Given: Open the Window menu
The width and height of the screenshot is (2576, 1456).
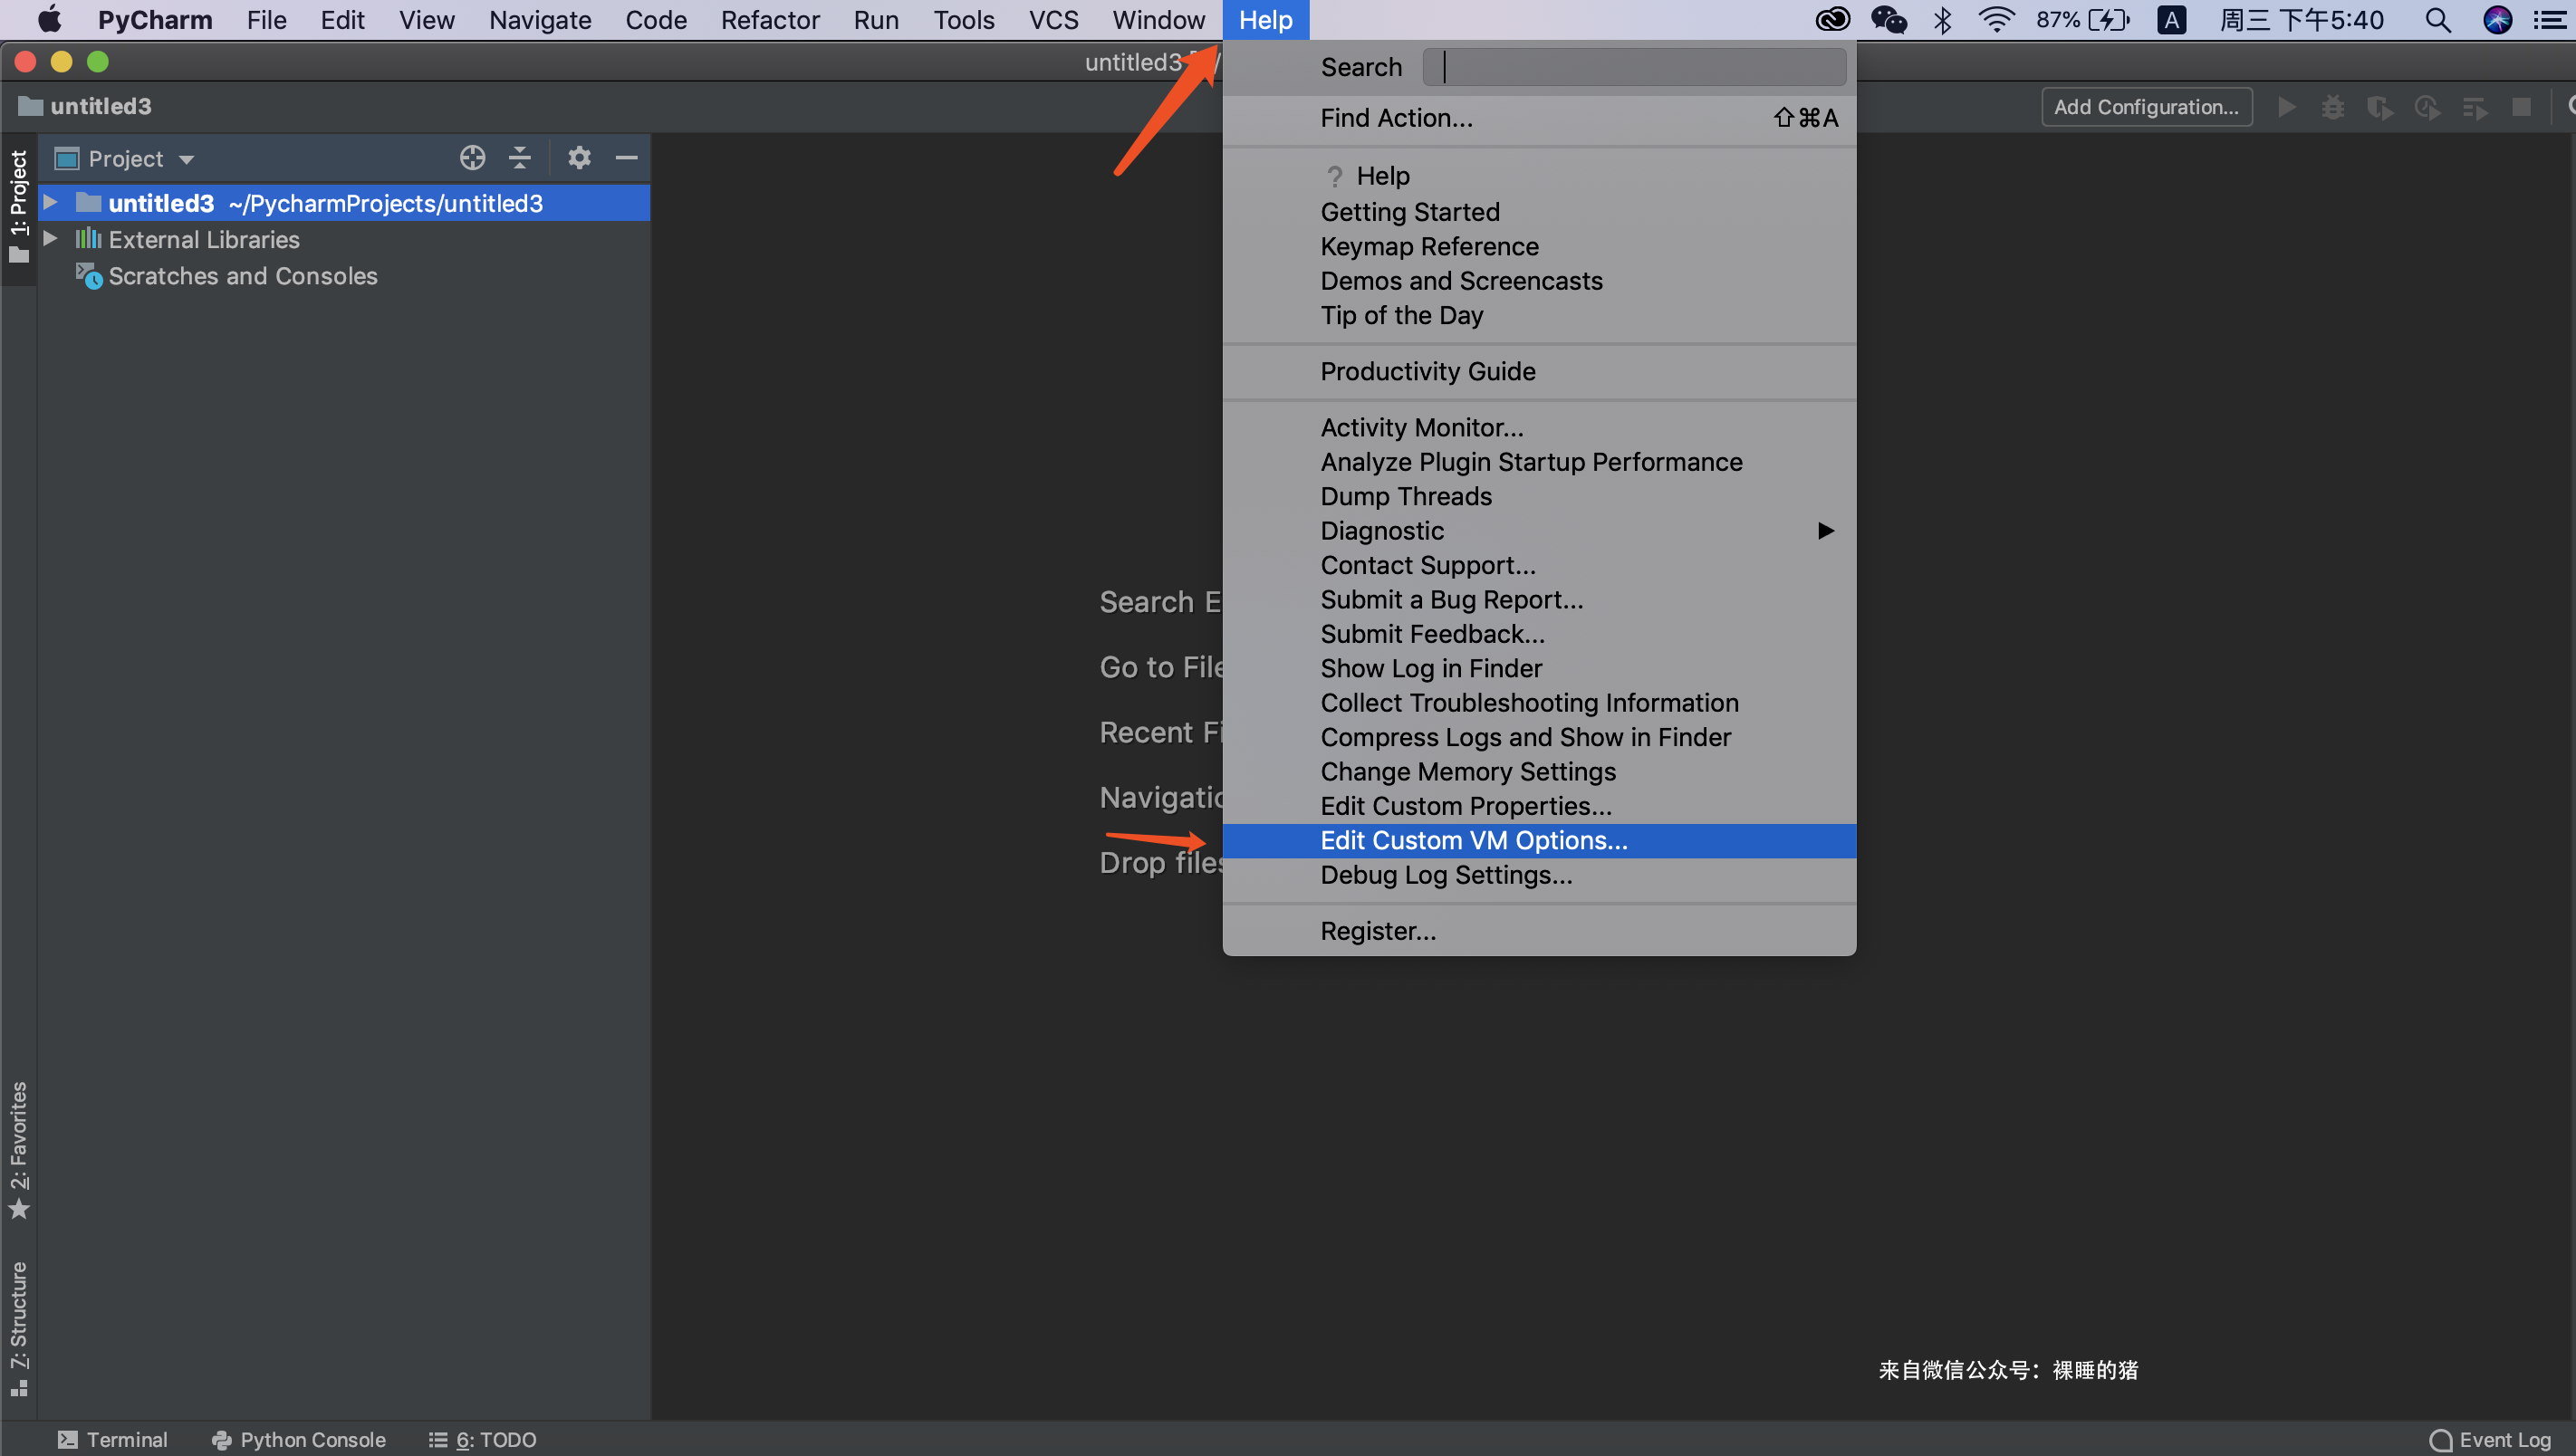Looking at the screenshot, I should pos(1159,20).
